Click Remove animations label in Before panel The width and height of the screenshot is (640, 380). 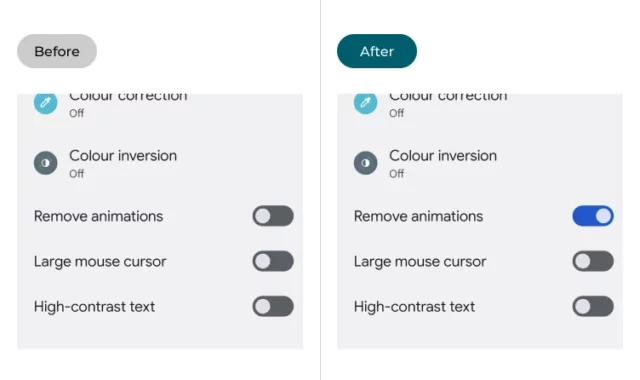click(x=98, y=216)
